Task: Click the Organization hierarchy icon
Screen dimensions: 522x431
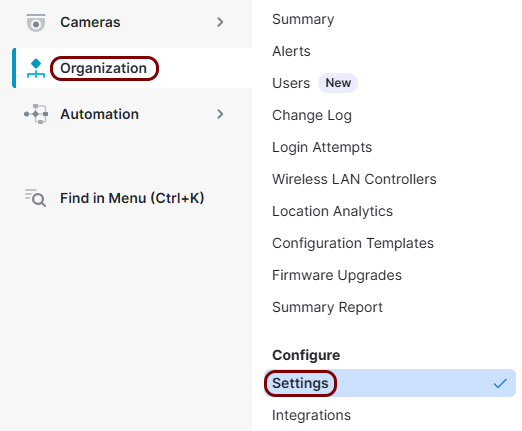Action: point(36,68)
